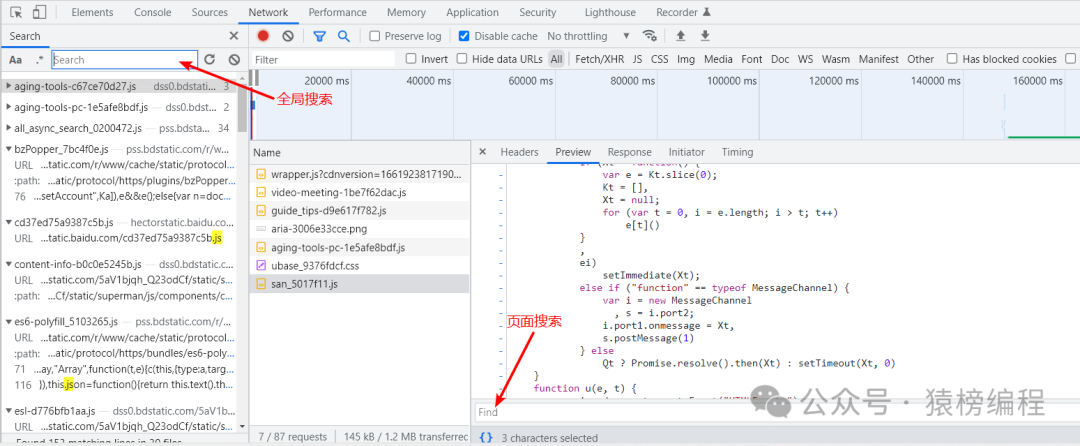This screenshot has height=446, width=1080.
Task: Open the Security tab
Action: pos(538,12)
